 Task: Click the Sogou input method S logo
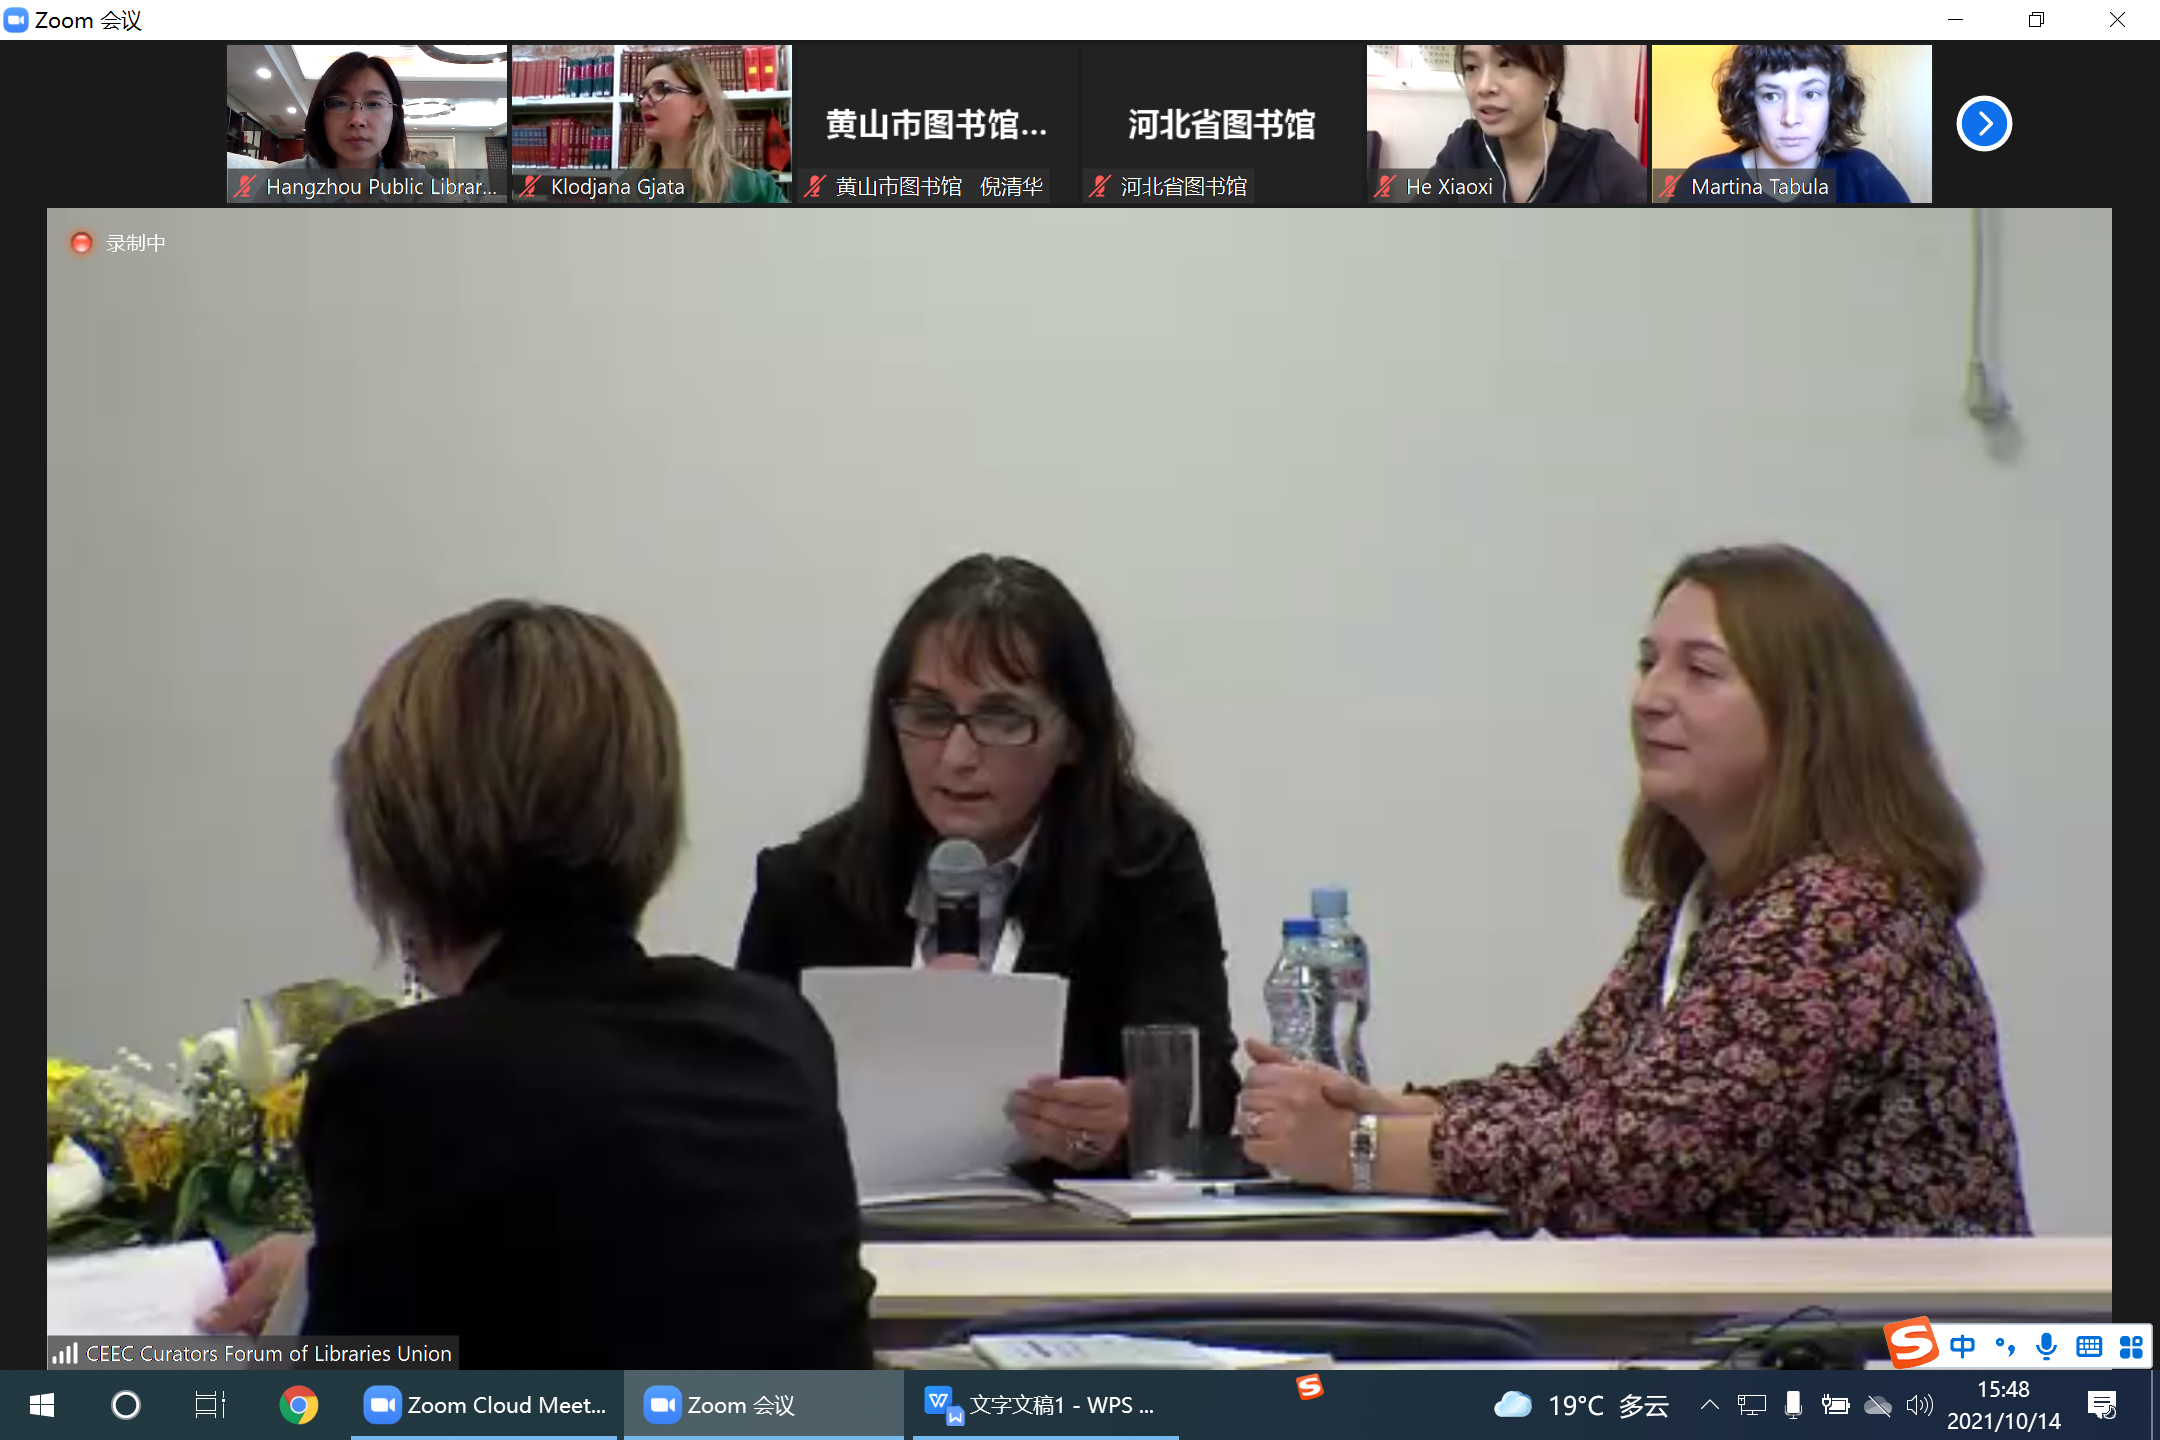[x=1911, y=1343]
